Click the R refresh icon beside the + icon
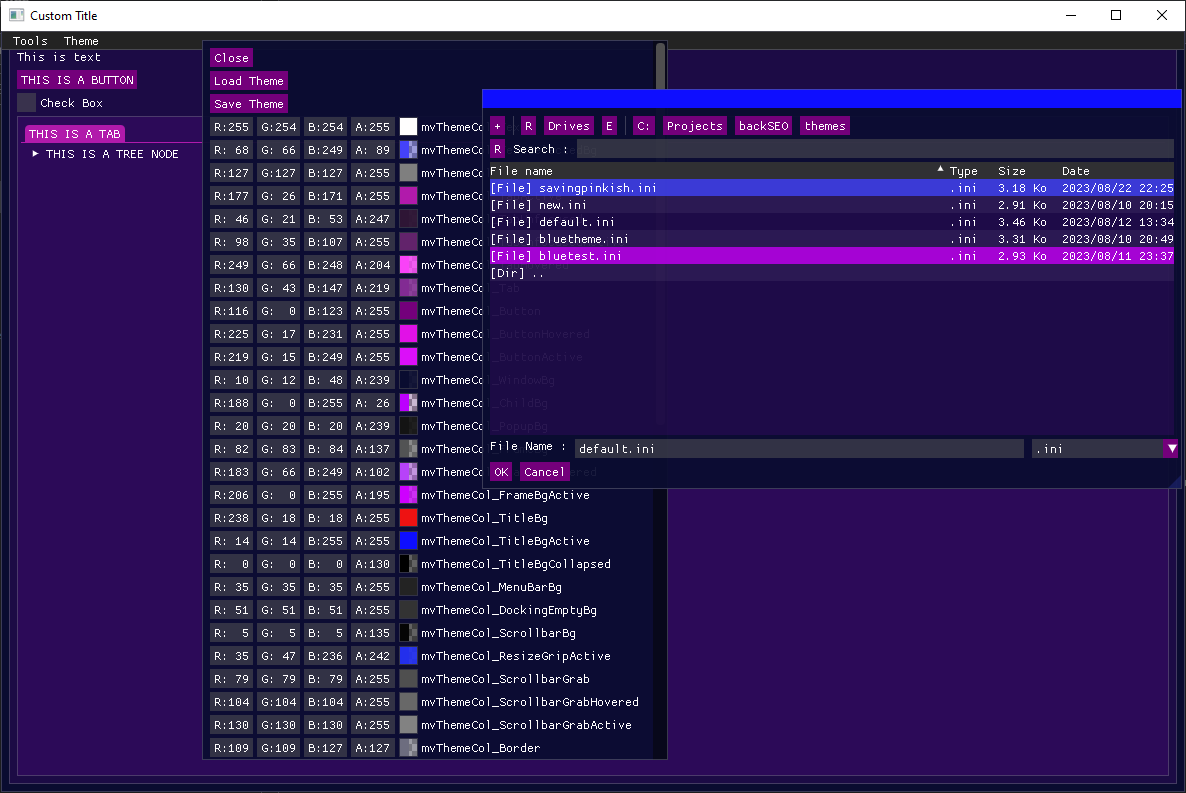 (527, 126)
